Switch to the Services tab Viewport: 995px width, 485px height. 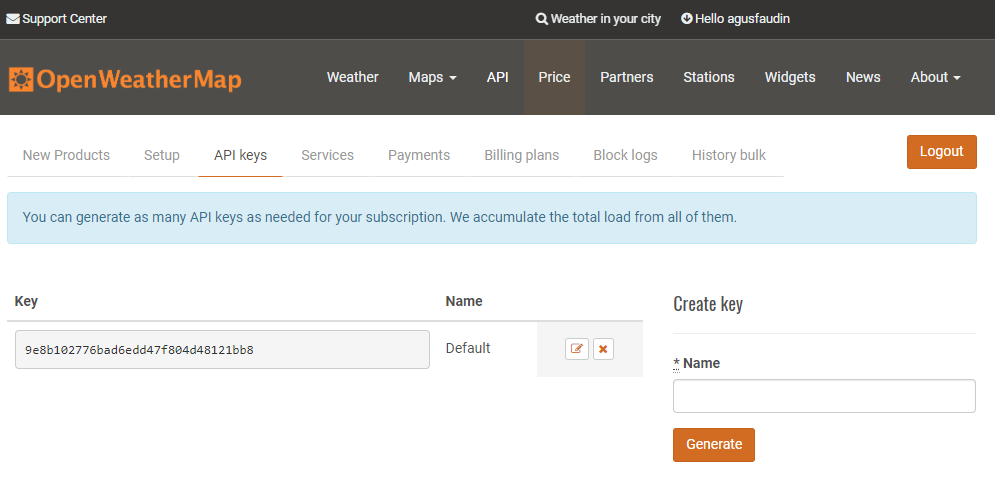[x=327, y=156]
